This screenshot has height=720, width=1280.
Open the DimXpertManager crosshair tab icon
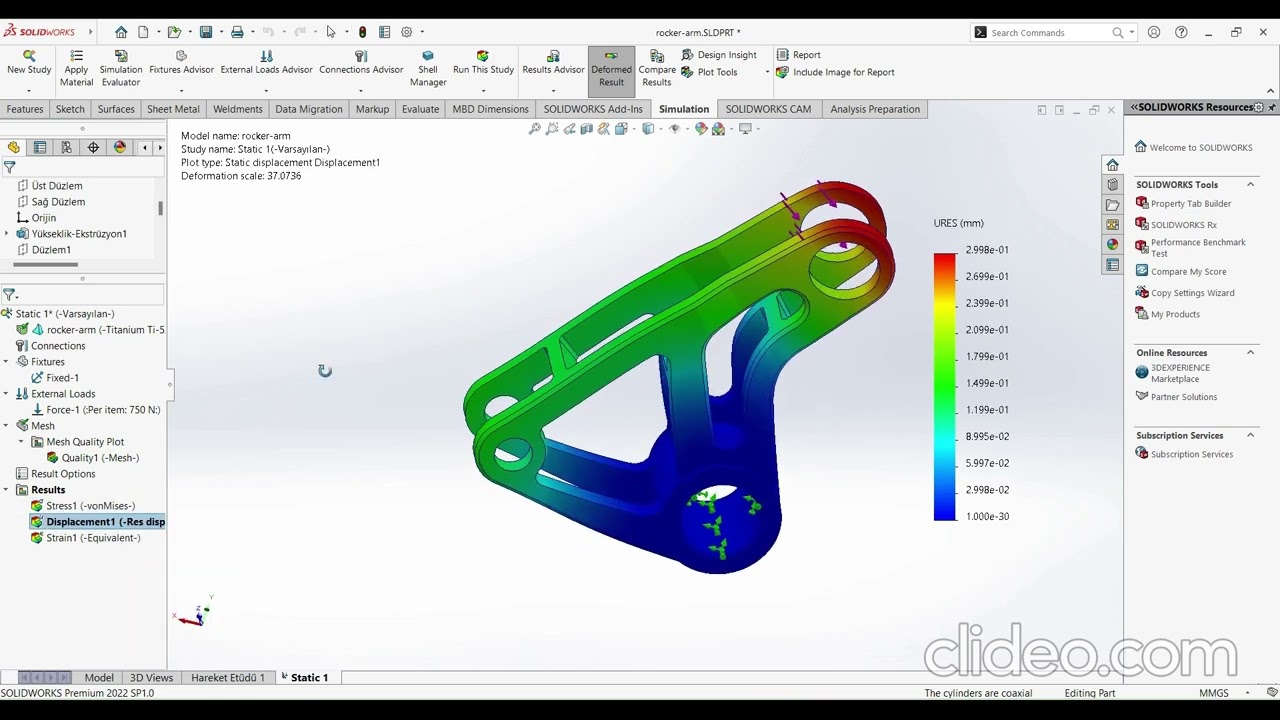pos(93,147)
